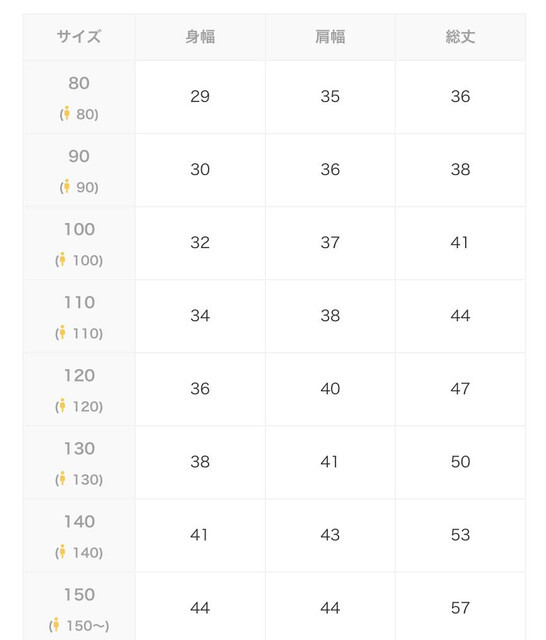The image size is (546, 640).
Task: Click the size 150 row label
Action: click(79, 607)
